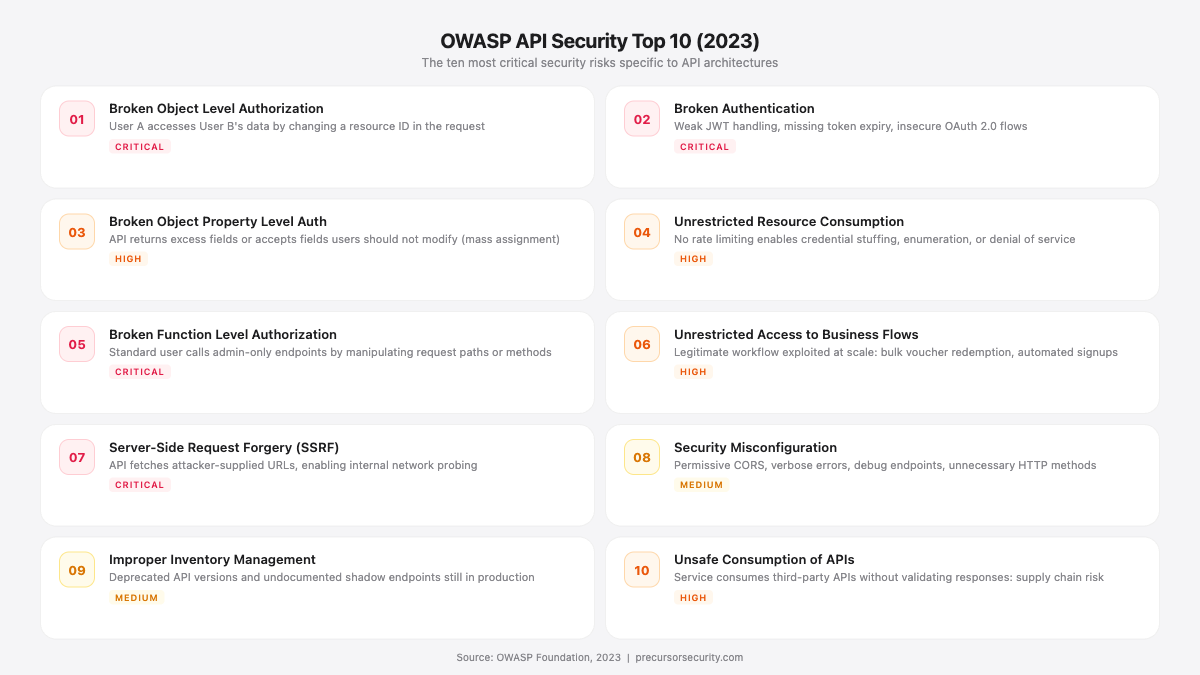Expand the Broken Object Property Level Auth card
Viewport: 1200px width, 675px height.
point(317,249)
